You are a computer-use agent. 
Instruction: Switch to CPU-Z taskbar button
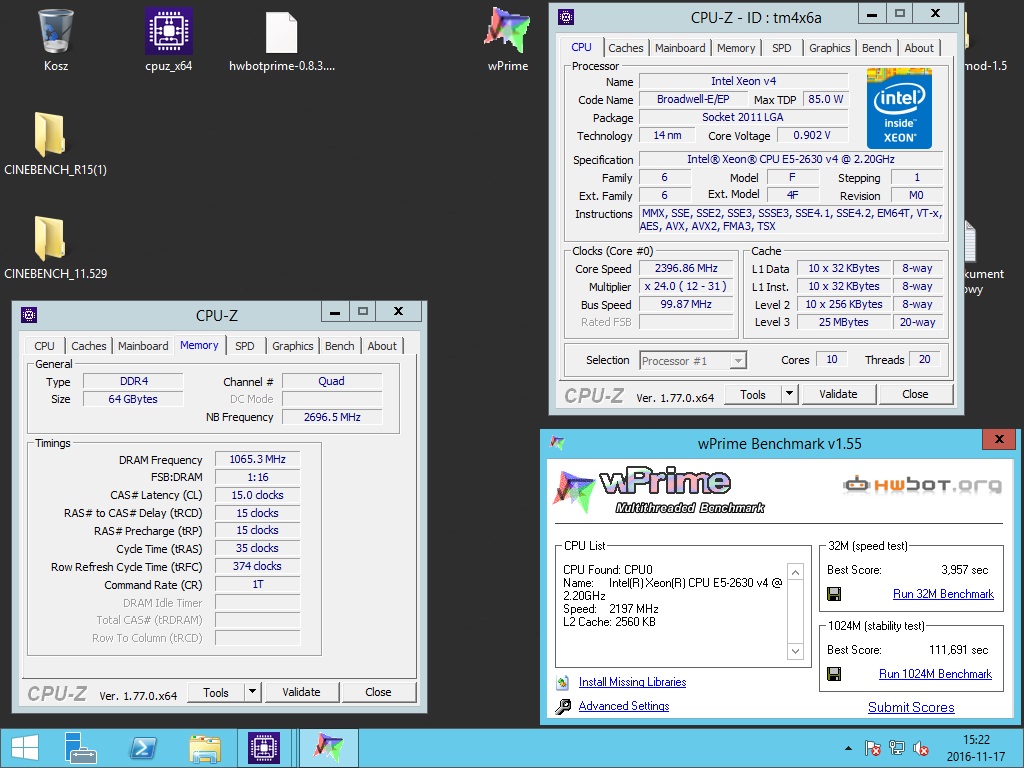pyautogui.click(x=264, y=748)
